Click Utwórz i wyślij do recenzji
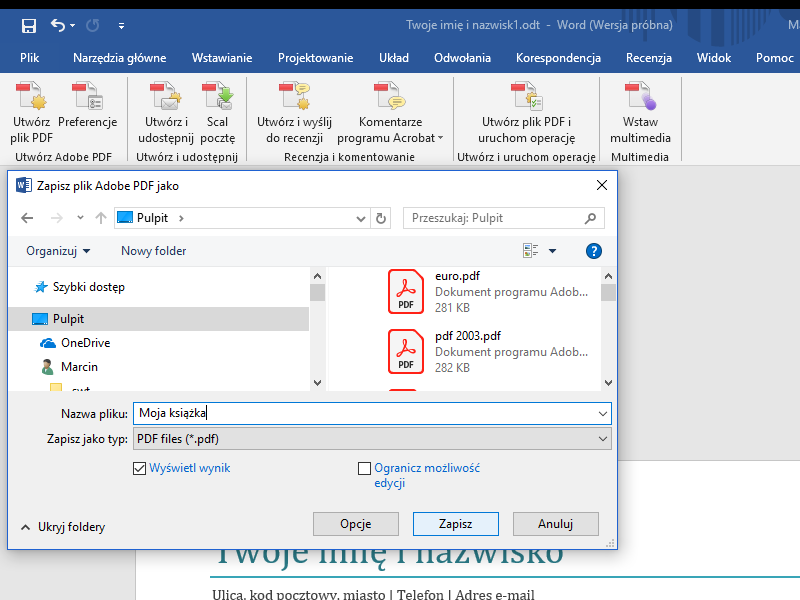Image resolution: width=800 pixels, height=600 pixels. click(294, 113)
